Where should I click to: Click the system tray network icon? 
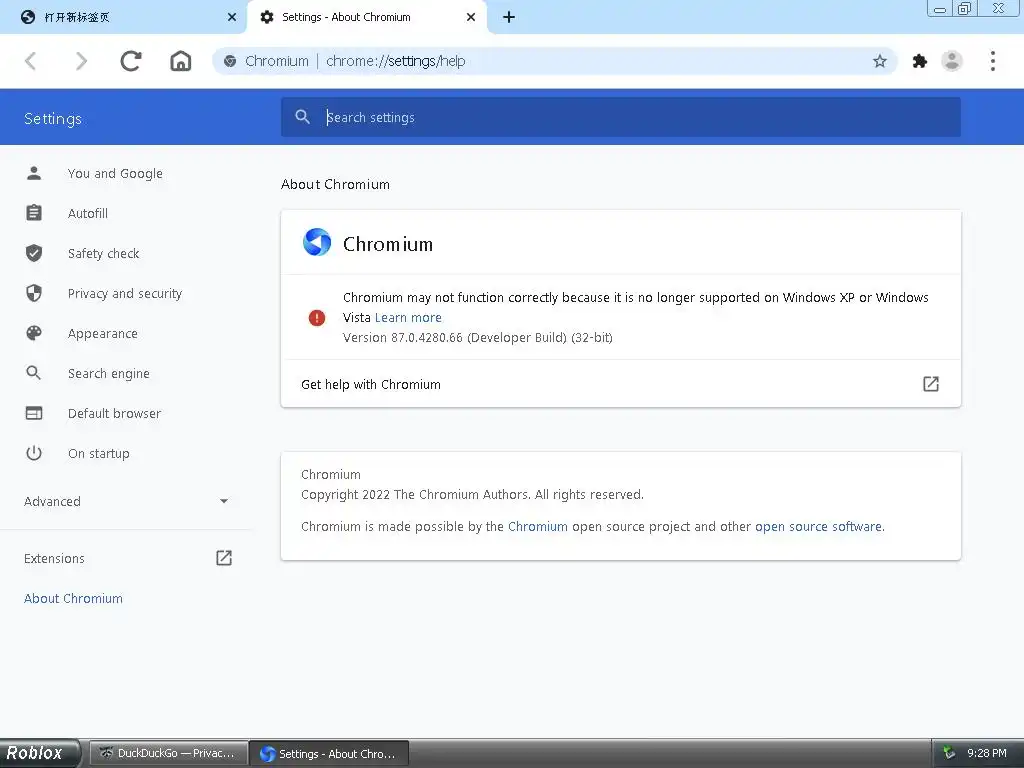(949, 754)
